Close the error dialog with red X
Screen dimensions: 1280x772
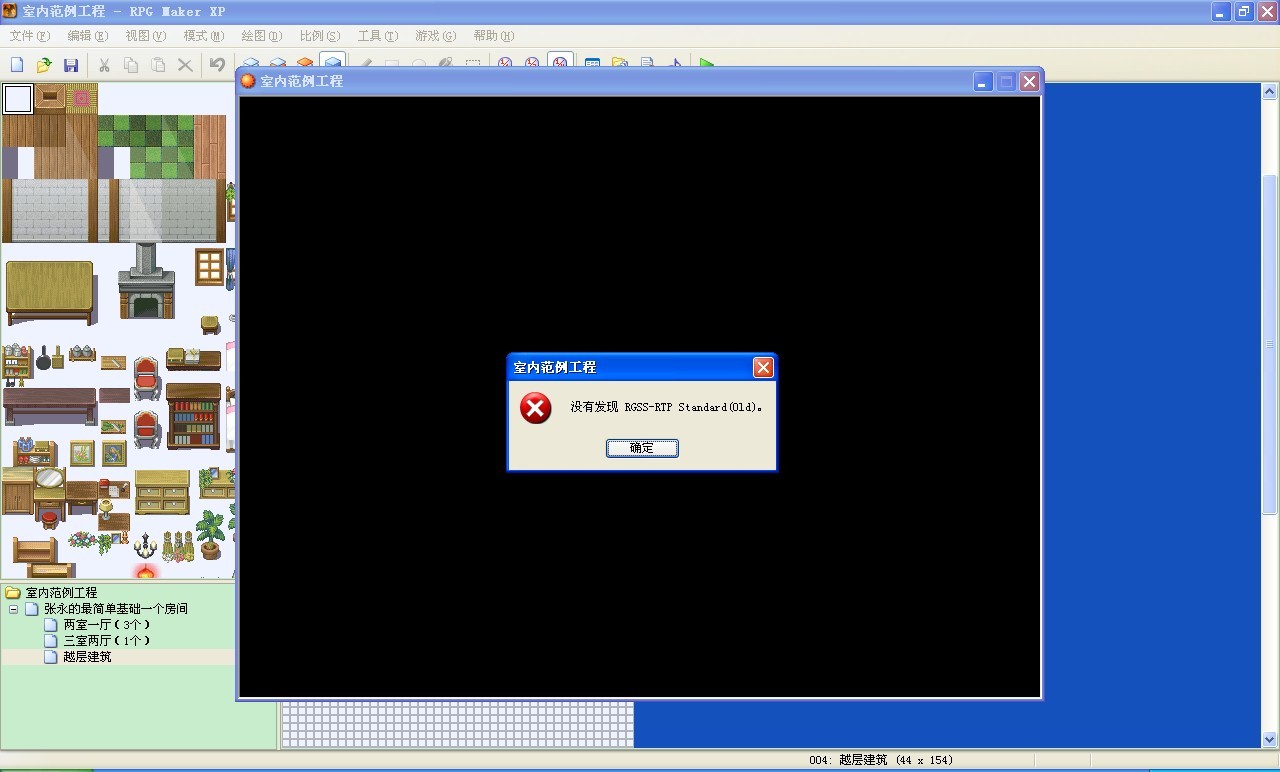pyautogui.click(x=763, y=367)
